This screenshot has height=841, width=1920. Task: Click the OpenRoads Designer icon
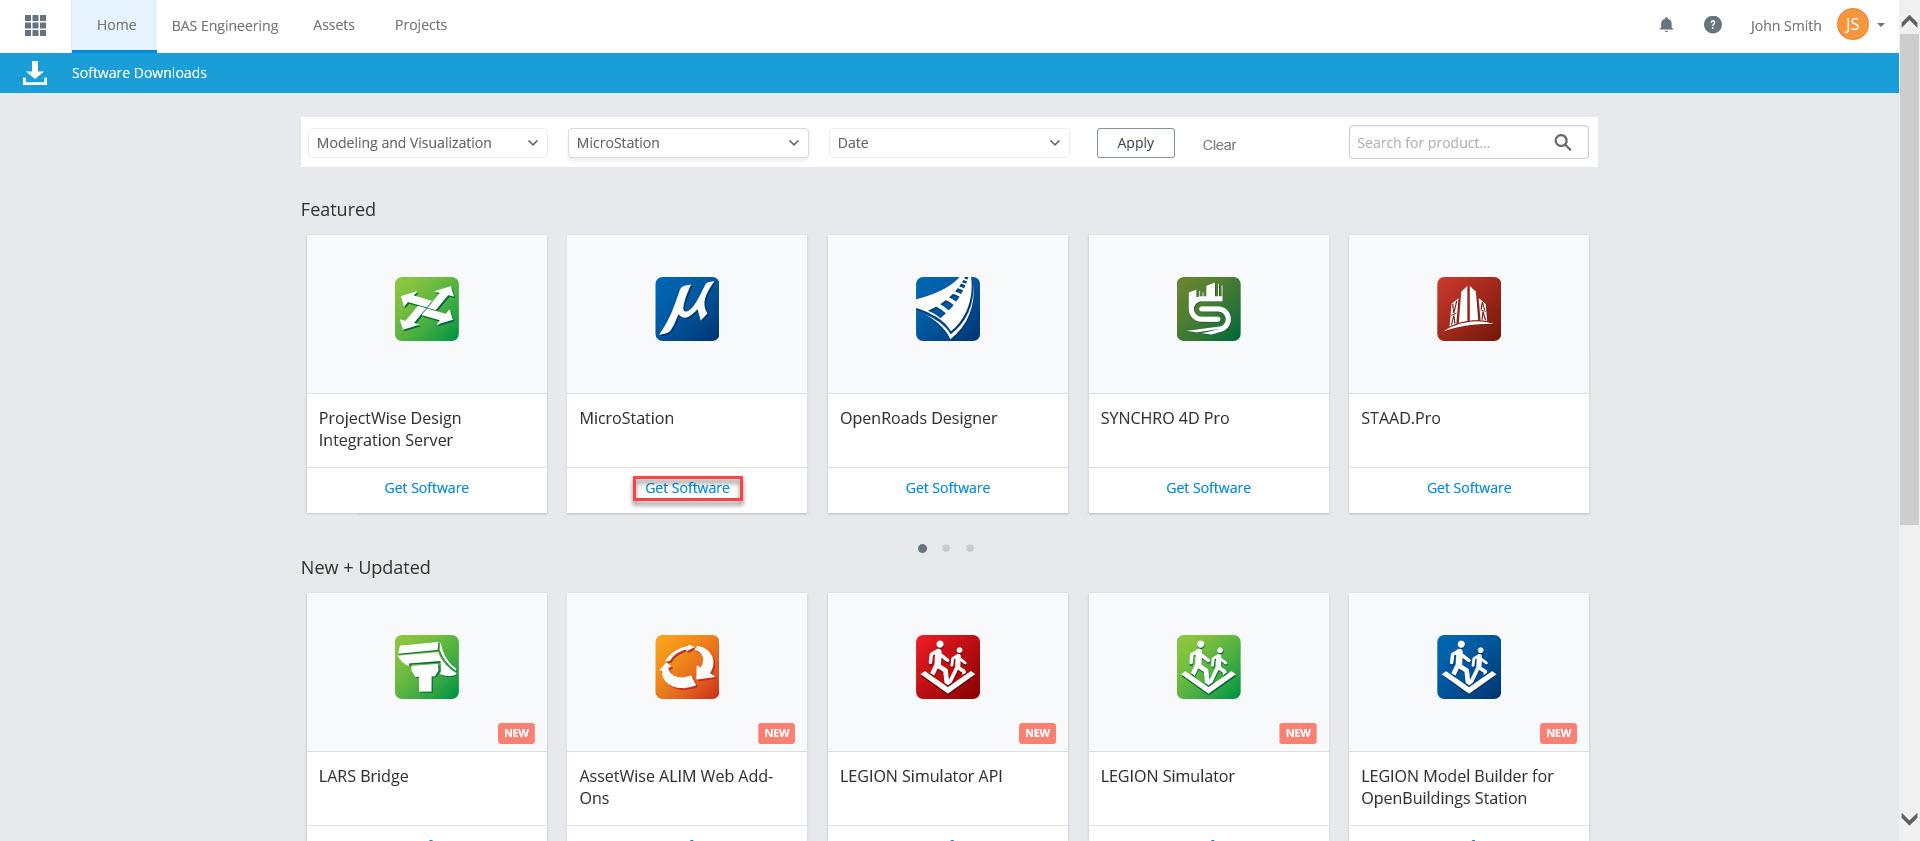click(x=948, y=309)
